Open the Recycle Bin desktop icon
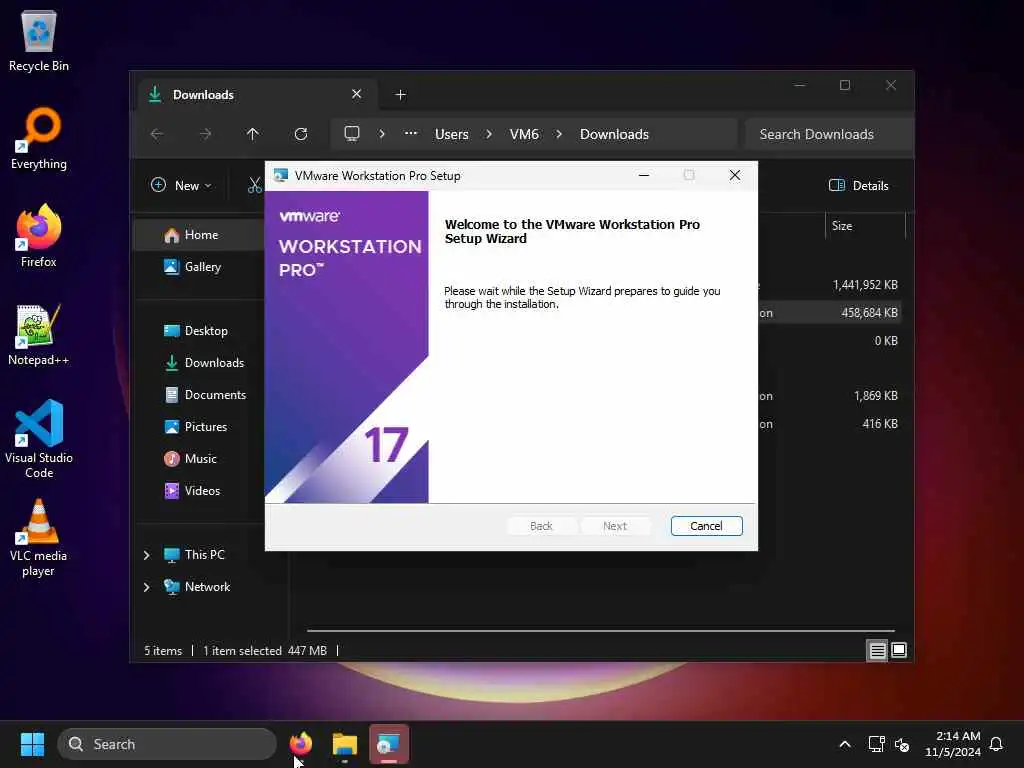Screen dimensions: 1024x768 pos(39,41)
